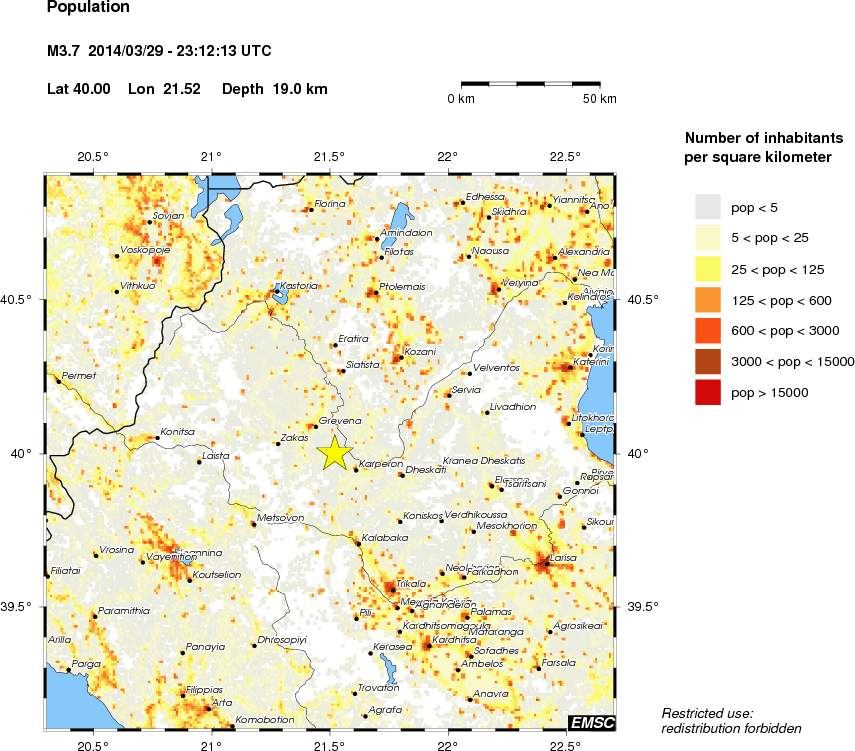Pick the Katerini city marker
The image size is (855, 751).
click(x=569, y=368)
